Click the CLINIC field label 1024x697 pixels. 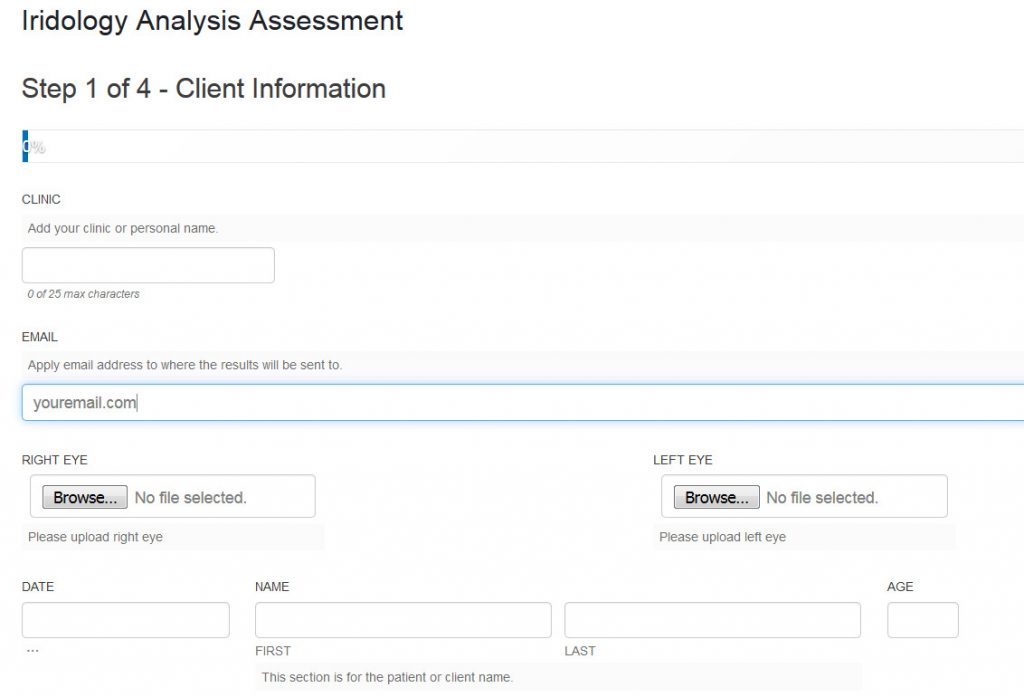(41, 199)
